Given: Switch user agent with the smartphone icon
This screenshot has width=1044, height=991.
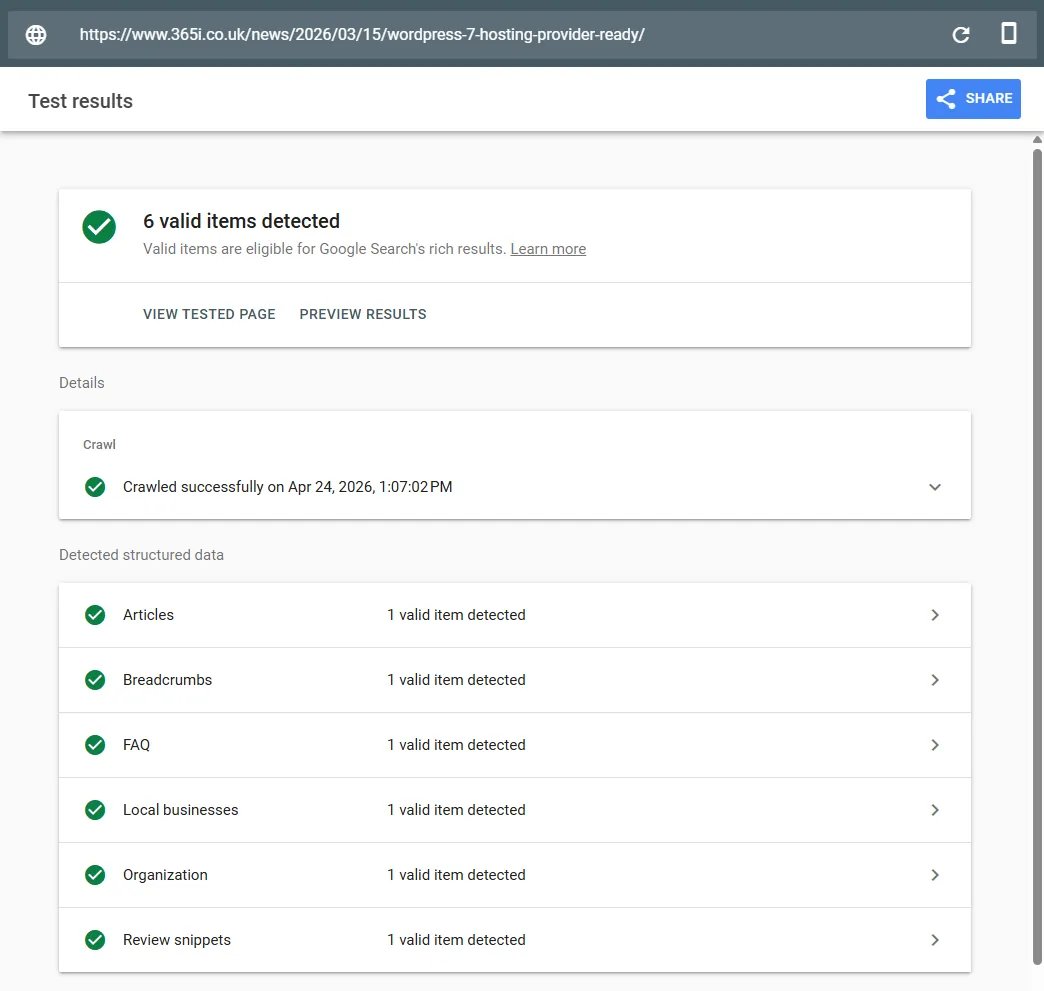Looking at the screenshot, I should click(x=1009, y=33).
